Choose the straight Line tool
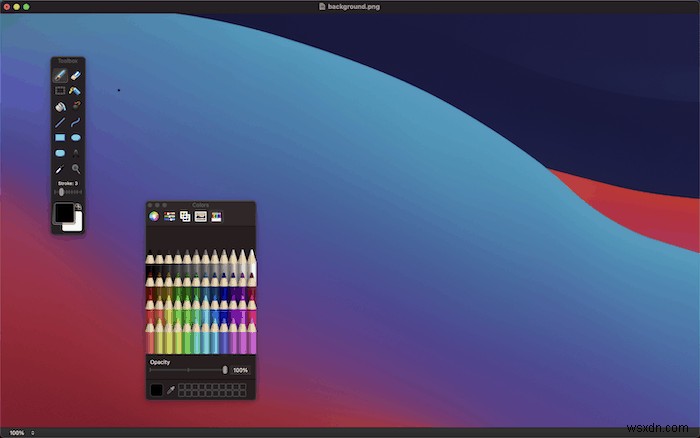Image resolution: width=700 pixels, height=438 pixels. (60, 122)
